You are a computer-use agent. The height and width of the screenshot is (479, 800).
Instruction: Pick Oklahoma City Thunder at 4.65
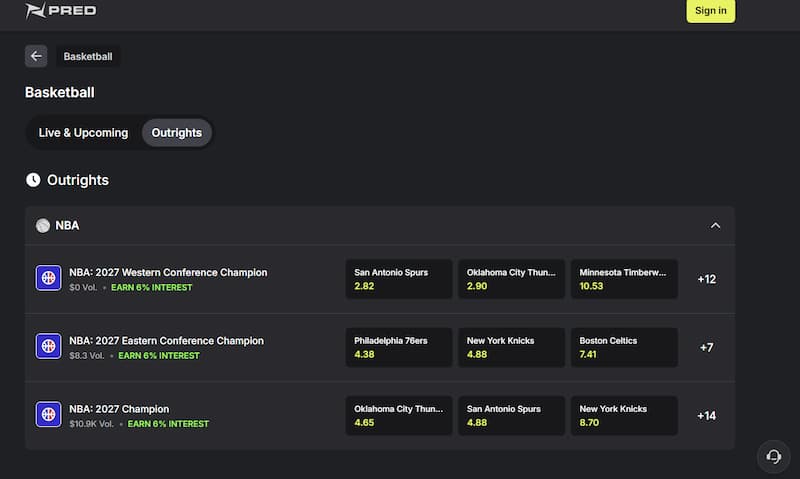pos(399,416)
